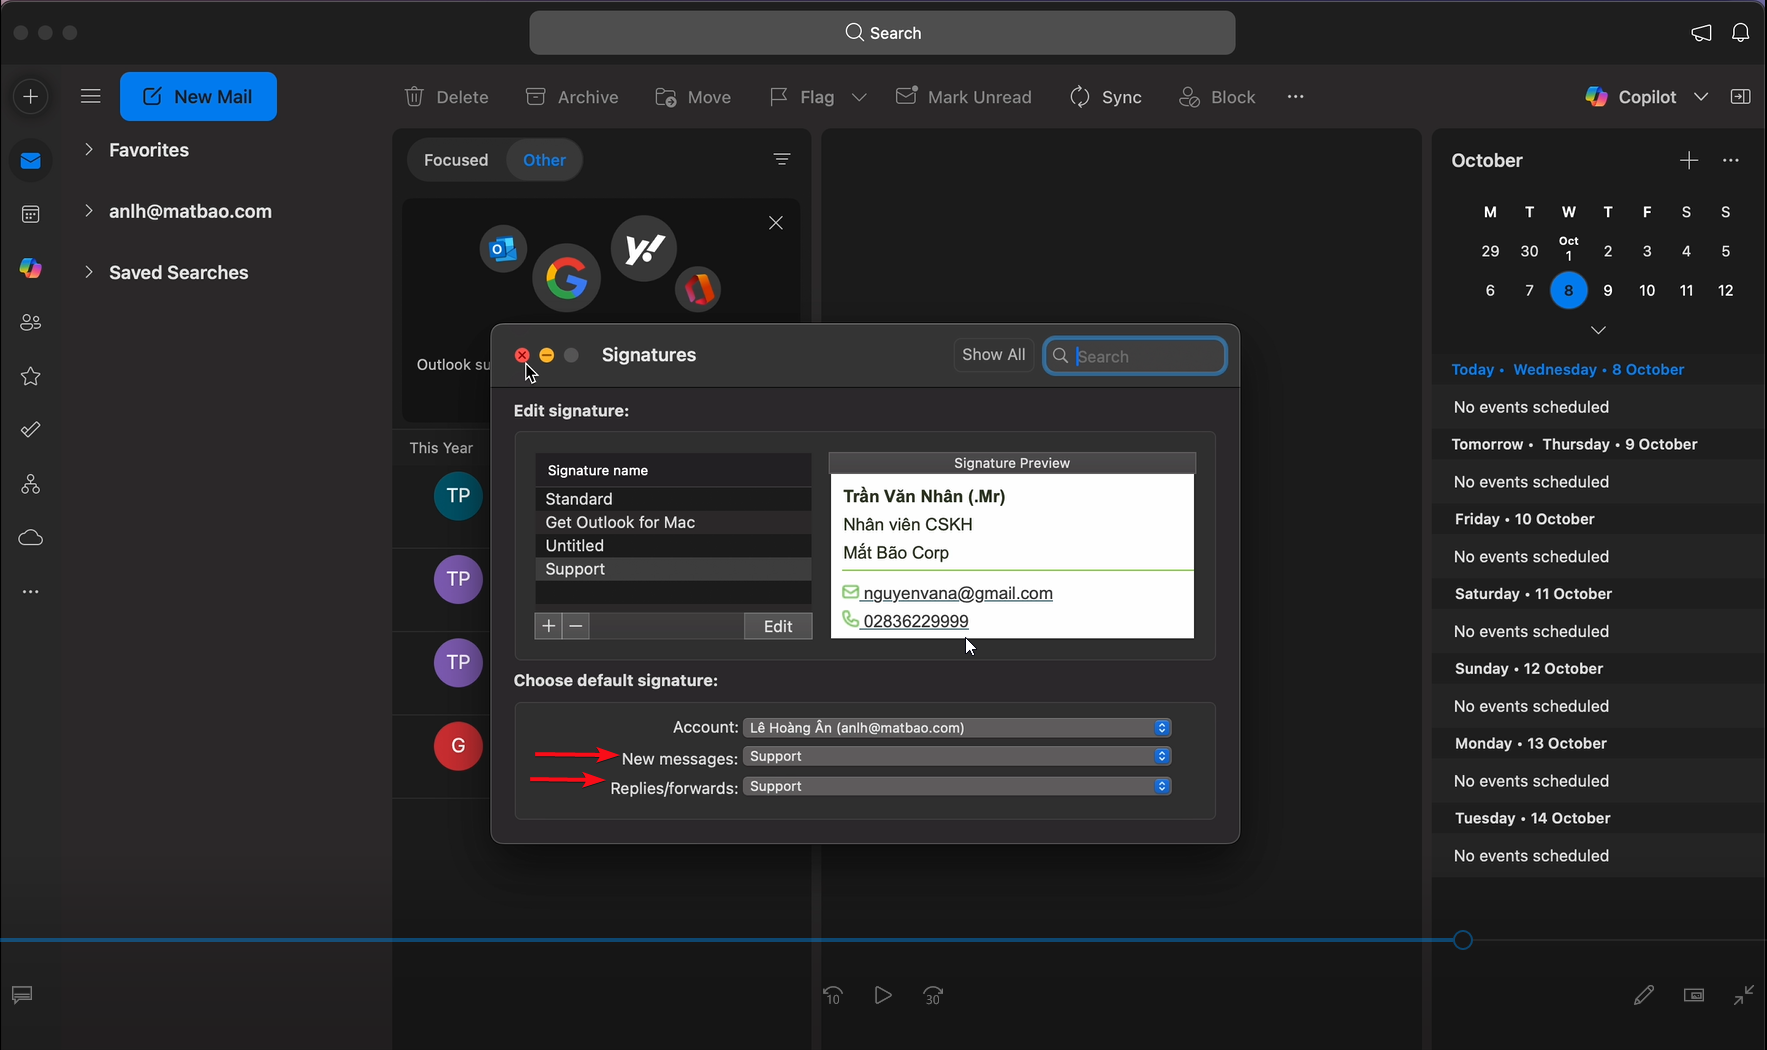Toggle the hamburger sidebar menu
The height and width of the screenshot is (1050, 1767).
(x=91, y=96)
